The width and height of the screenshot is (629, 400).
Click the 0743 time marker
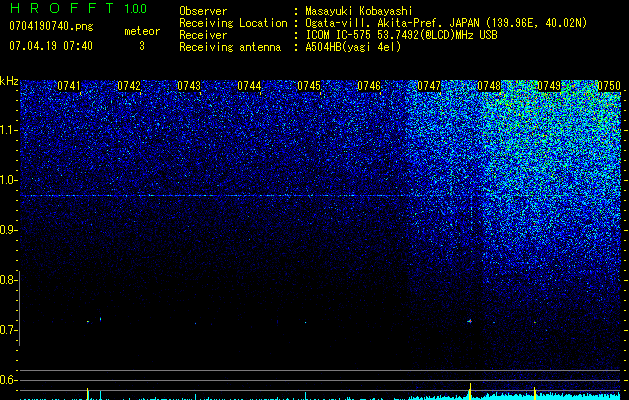(x=189, y=86)
